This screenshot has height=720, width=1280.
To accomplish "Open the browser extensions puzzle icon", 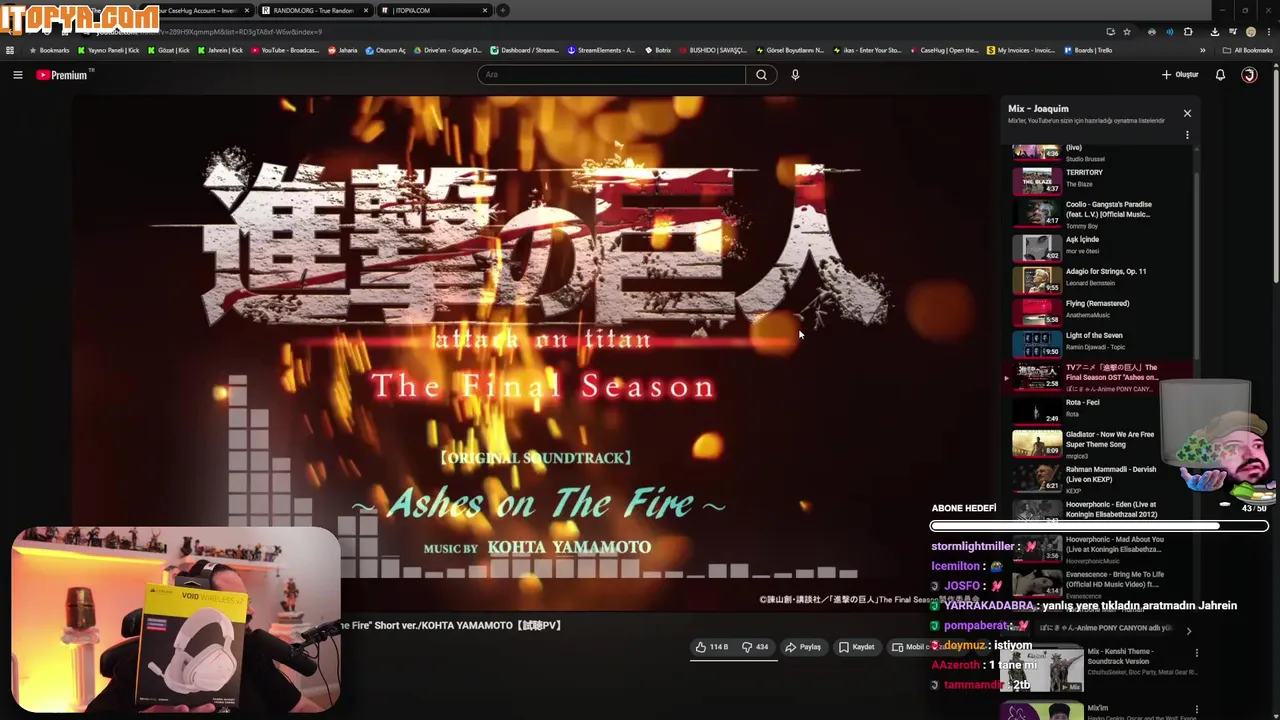I will pyautogui.click(x=1188, y=32).
